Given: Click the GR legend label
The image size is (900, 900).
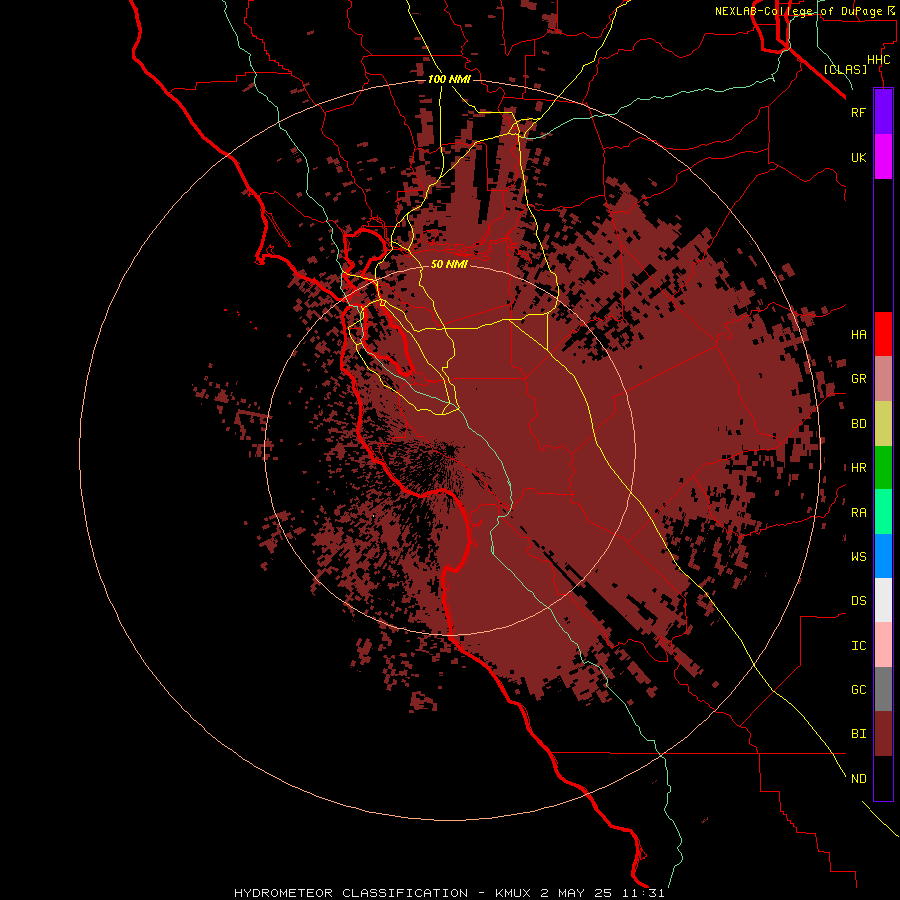Looking at the screenshot, I should pyautogui.click(x=858, y=379).
